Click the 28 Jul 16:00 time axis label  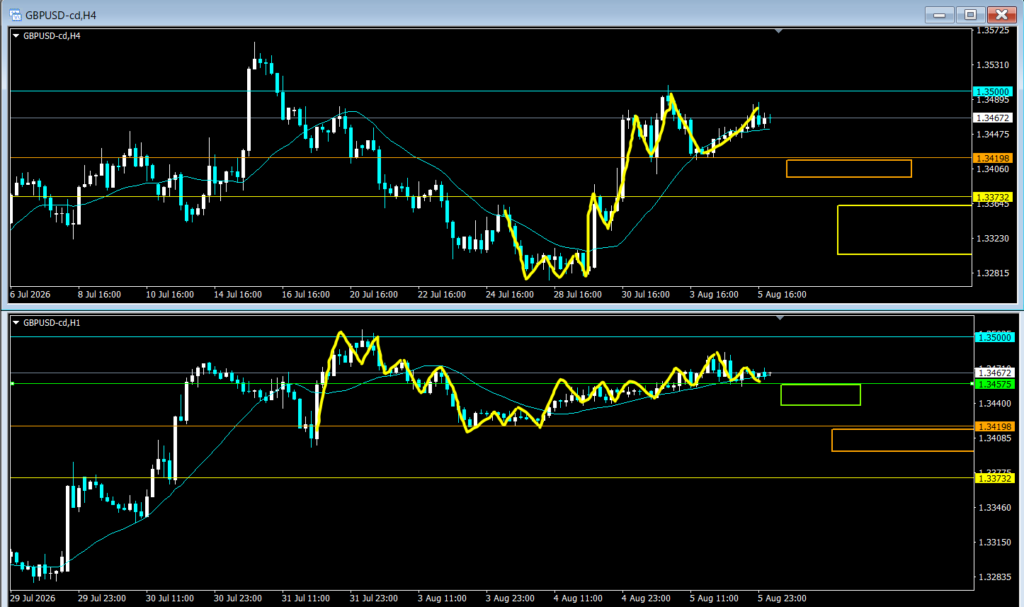coord(577,295)
